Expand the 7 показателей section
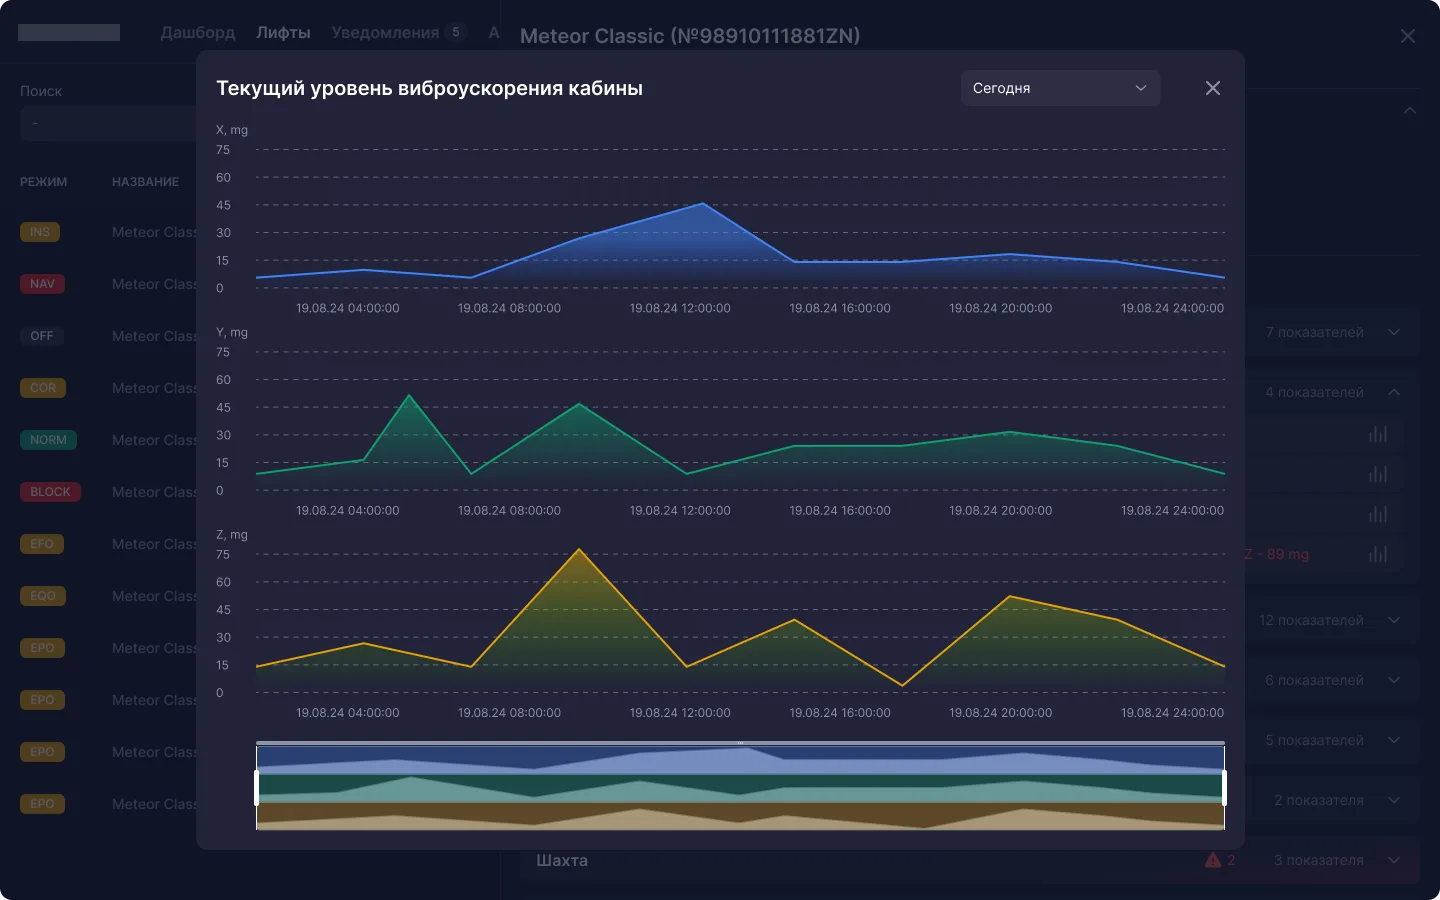 tap(1394, 332)
